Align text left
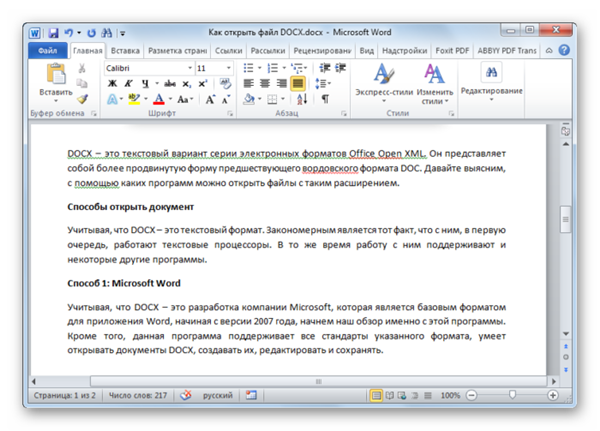Viewport: 600px width, 431px height. click(x=249, y=83)
